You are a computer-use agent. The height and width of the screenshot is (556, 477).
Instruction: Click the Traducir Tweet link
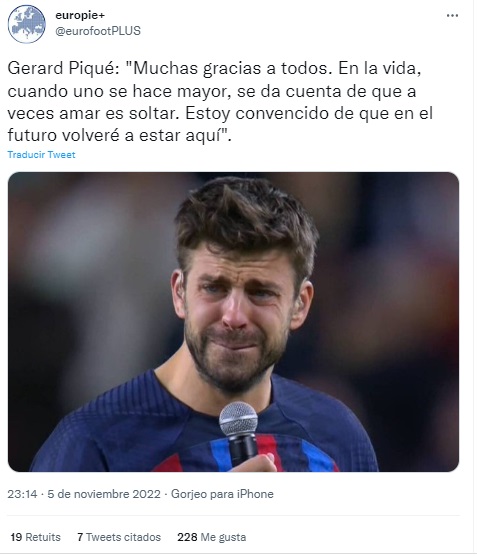(41, 155)
